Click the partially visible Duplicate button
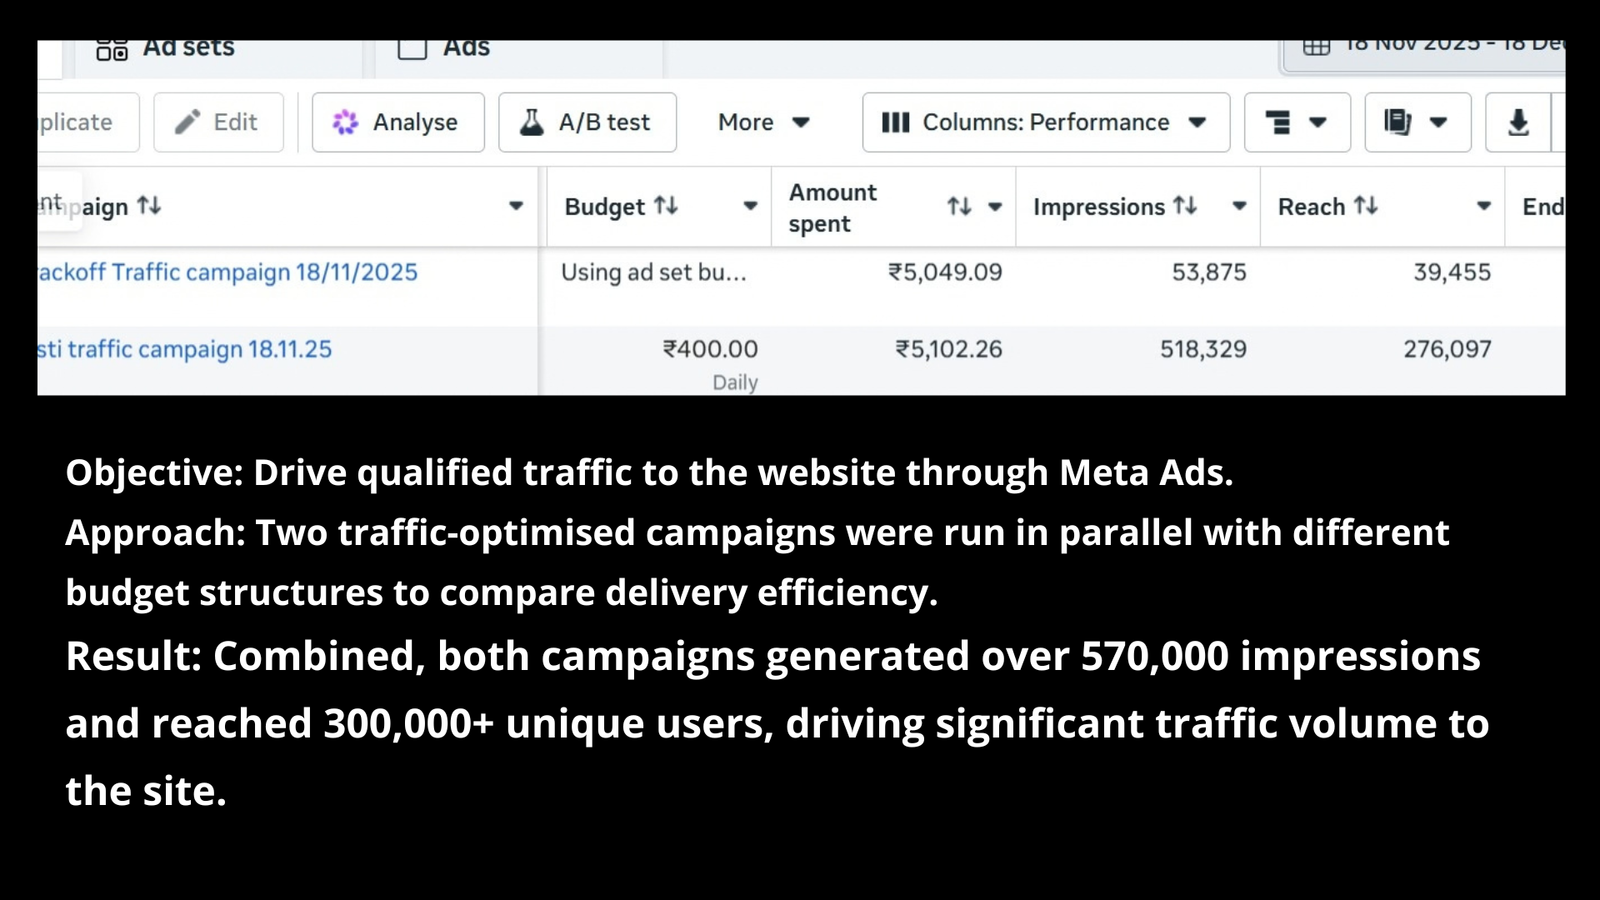The image size is (1600, 900). coord(87,122)
